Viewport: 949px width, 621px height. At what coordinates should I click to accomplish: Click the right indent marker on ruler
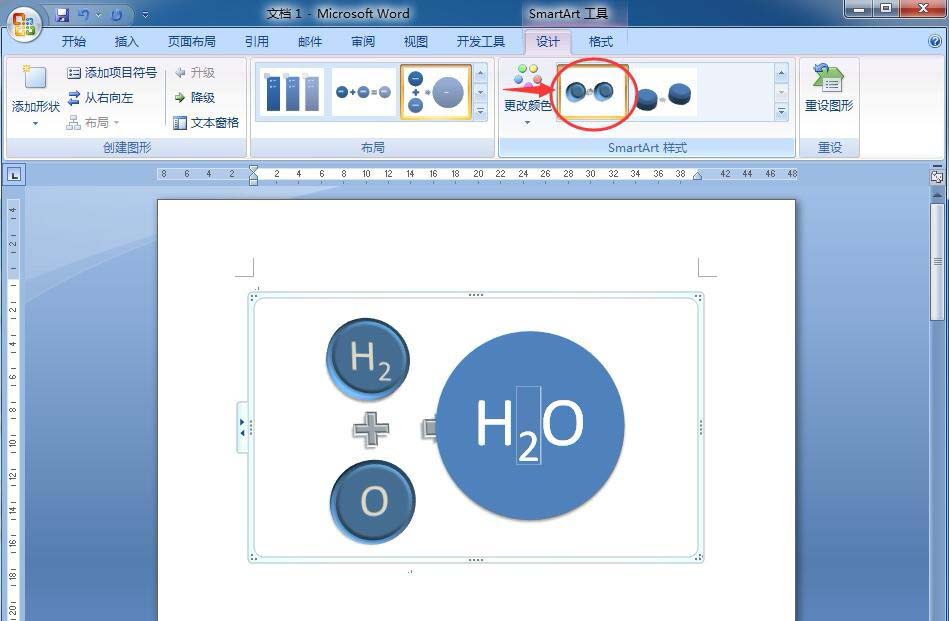[x=697, y=176]
